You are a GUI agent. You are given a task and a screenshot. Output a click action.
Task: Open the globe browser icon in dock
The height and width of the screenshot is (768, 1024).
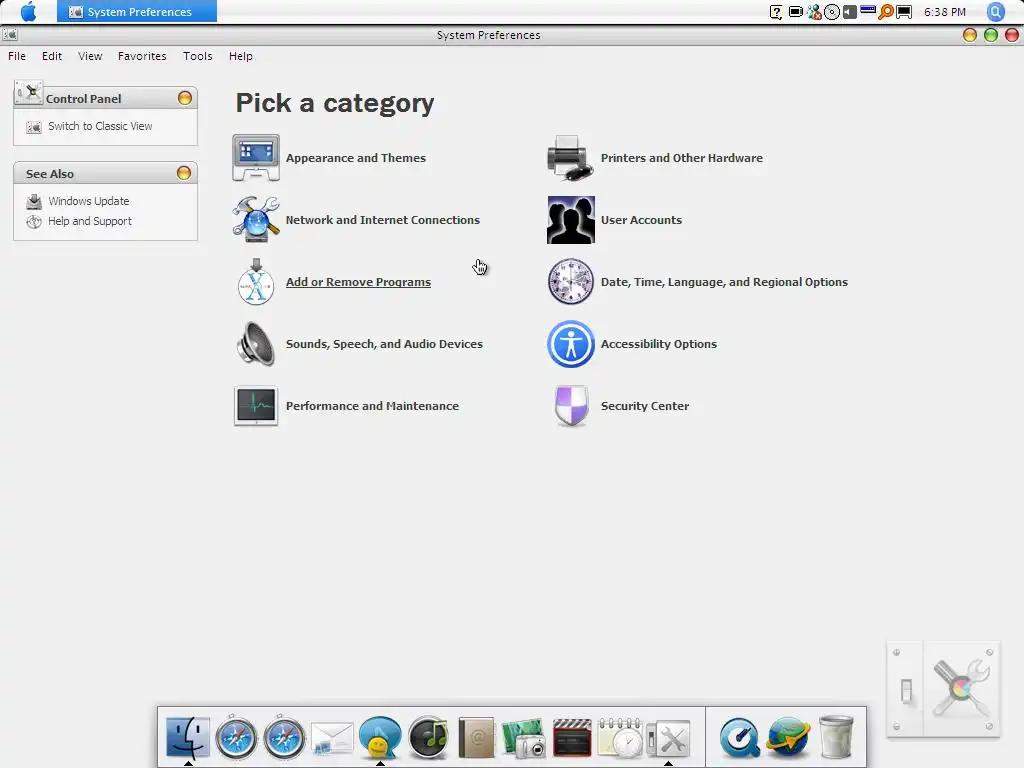788,738
